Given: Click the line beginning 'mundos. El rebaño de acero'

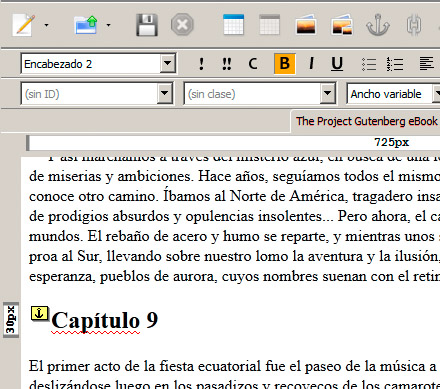Looking at the screenshot, I should pos(234,236).
